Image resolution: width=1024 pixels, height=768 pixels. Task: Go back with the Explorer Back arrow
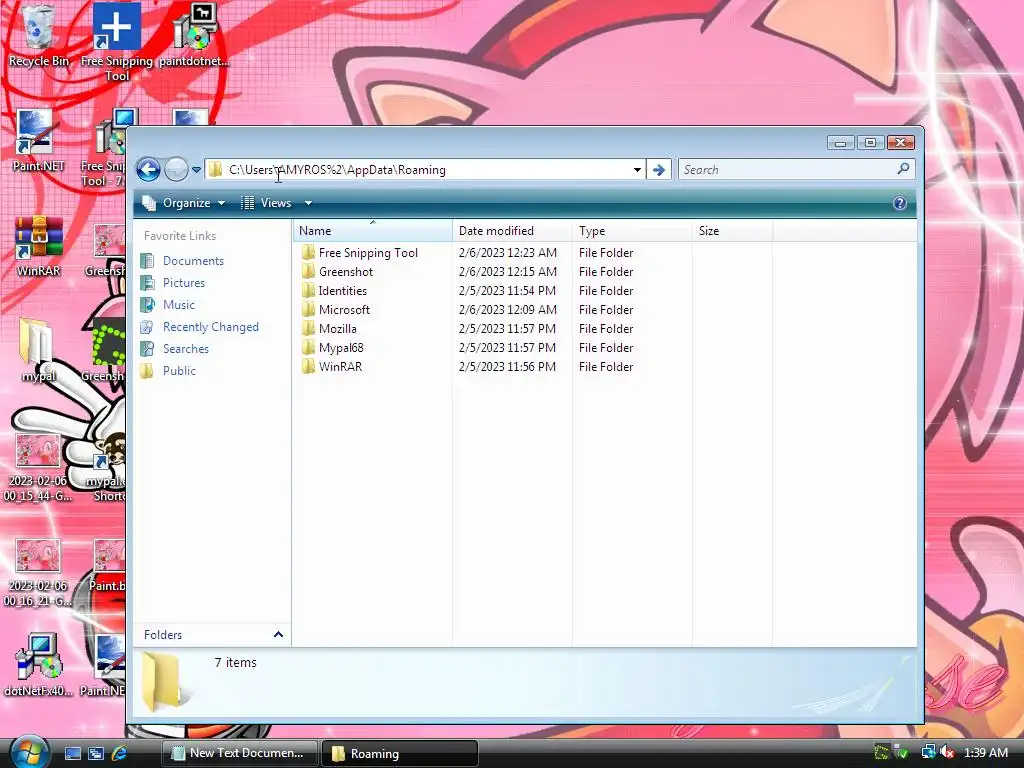coord(148,170)
